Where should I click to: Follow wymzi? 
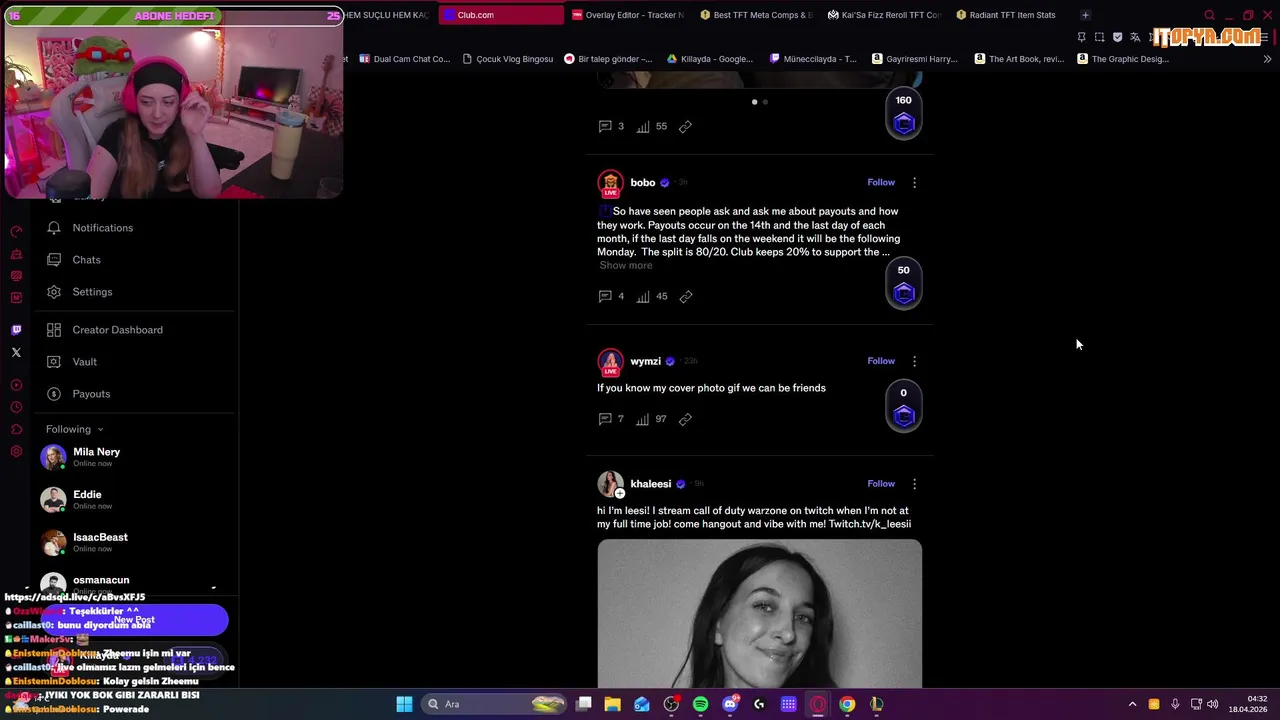[x=881, y=361]
